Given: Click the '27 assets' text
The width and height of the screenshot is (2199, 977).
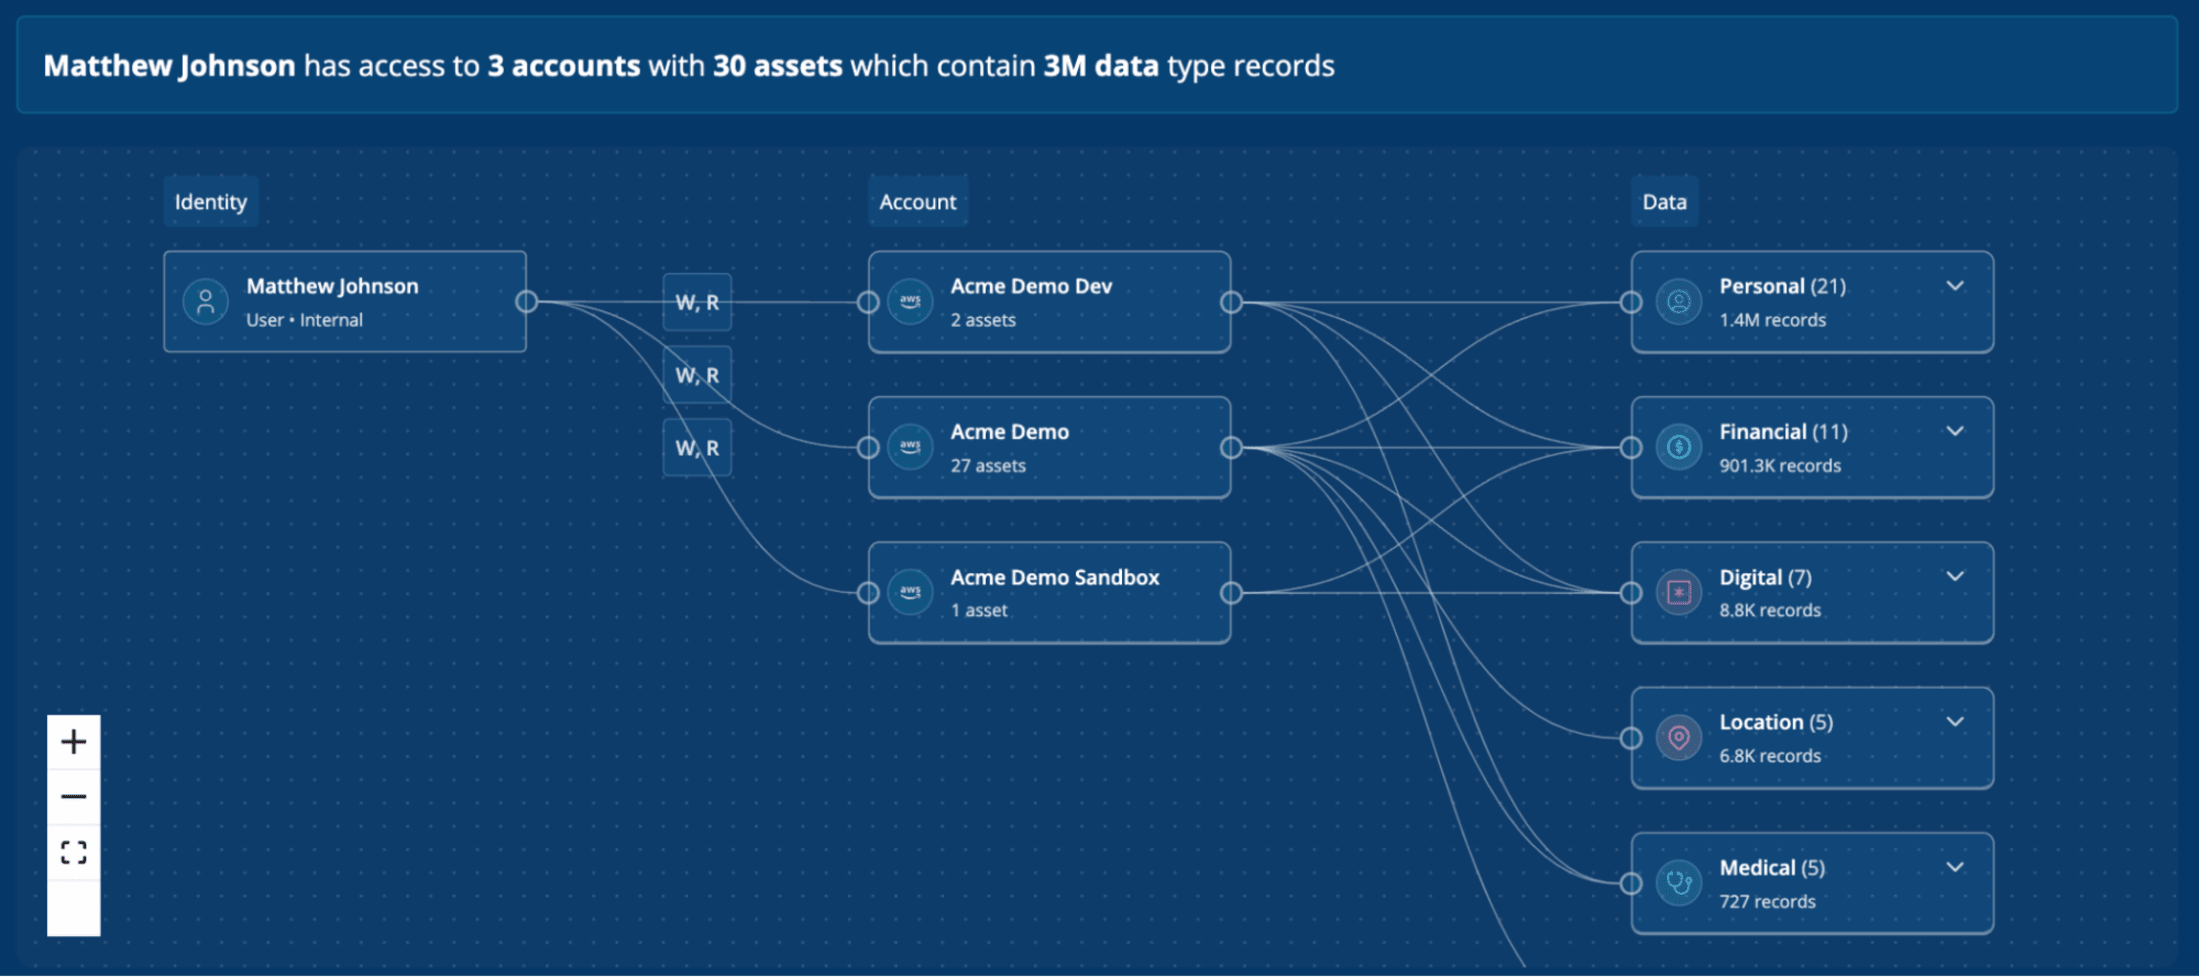Looking at the screenshot, I should point(988,466).
